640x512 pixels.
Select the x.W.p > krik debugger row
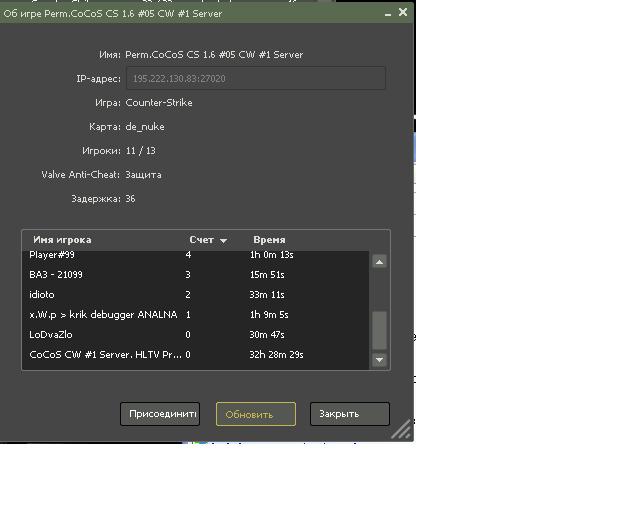coord(196,314)
